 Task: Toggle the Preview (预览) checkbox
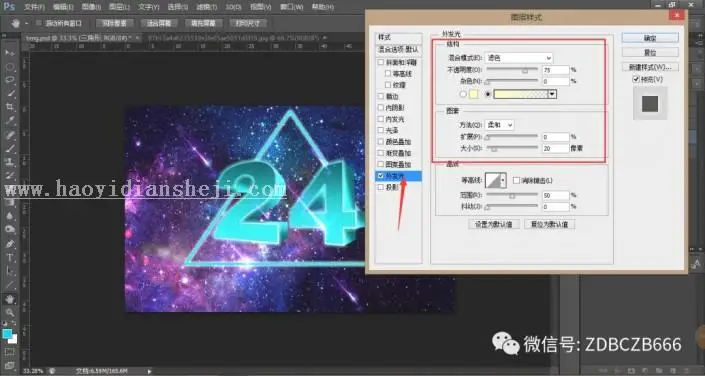pos(636,79)
